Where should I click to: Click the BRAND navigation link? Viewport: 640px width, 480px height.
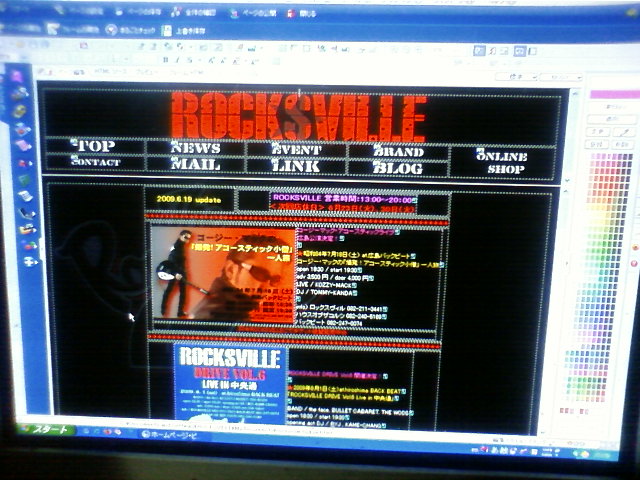tap(398, 151)
